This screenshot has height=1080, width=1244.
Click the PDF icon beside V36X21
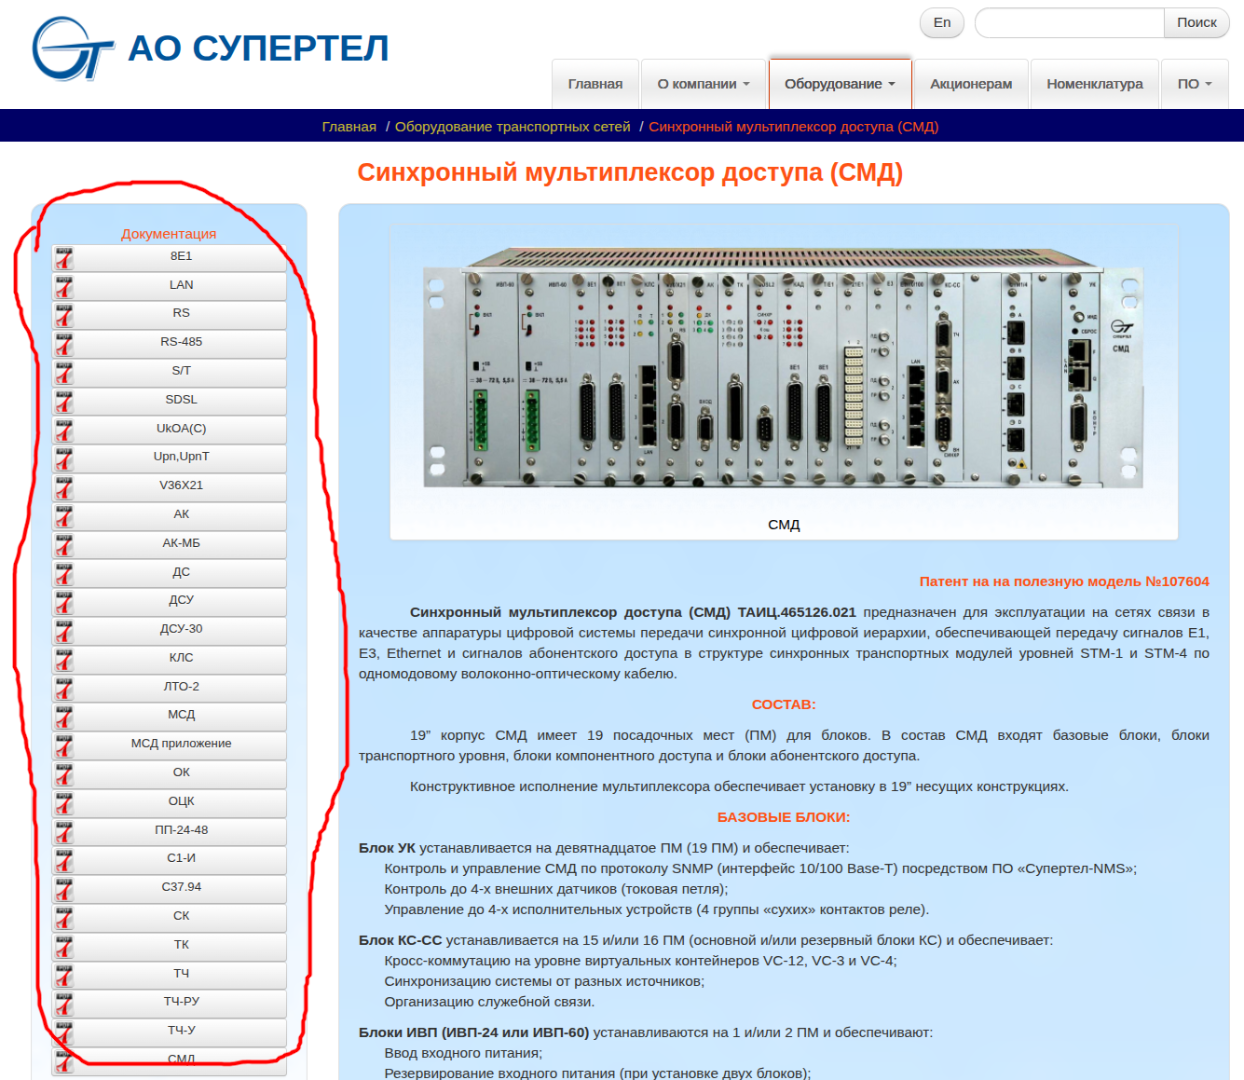[64, 488]
